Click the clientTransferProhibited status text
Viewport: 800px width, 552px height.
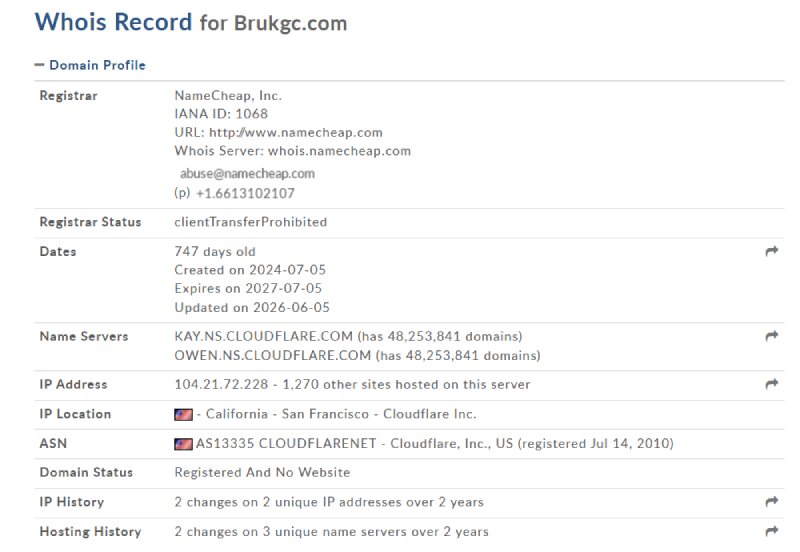tap(251, 222)
